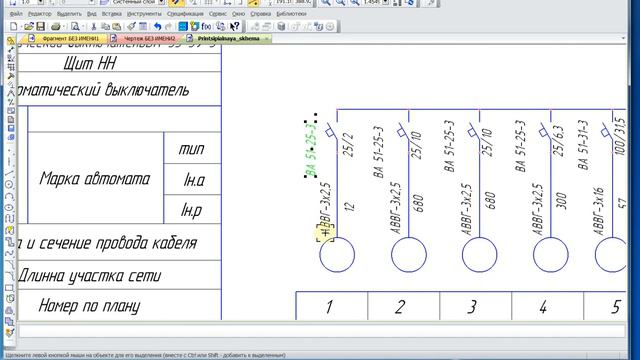
Task: Select the Geometry panel icon in sidebar
Action: 11,41
